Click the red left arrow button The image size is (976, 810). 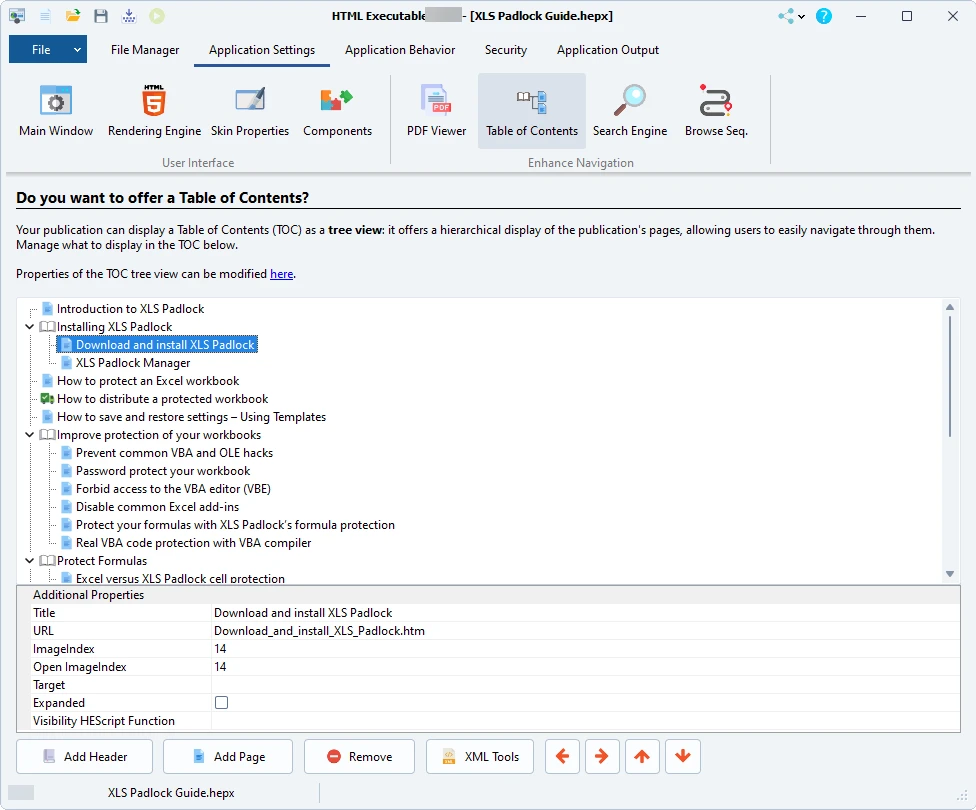click(562, 757)
